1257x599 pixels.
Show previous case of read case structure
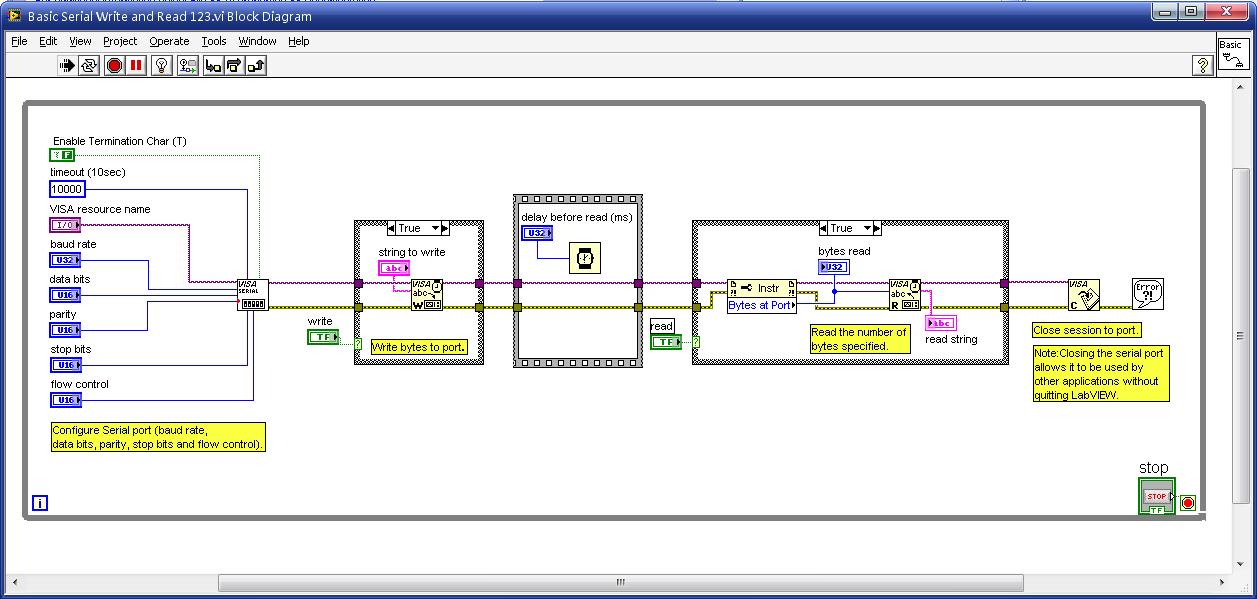pyautogui.click(x=824, y=228)
